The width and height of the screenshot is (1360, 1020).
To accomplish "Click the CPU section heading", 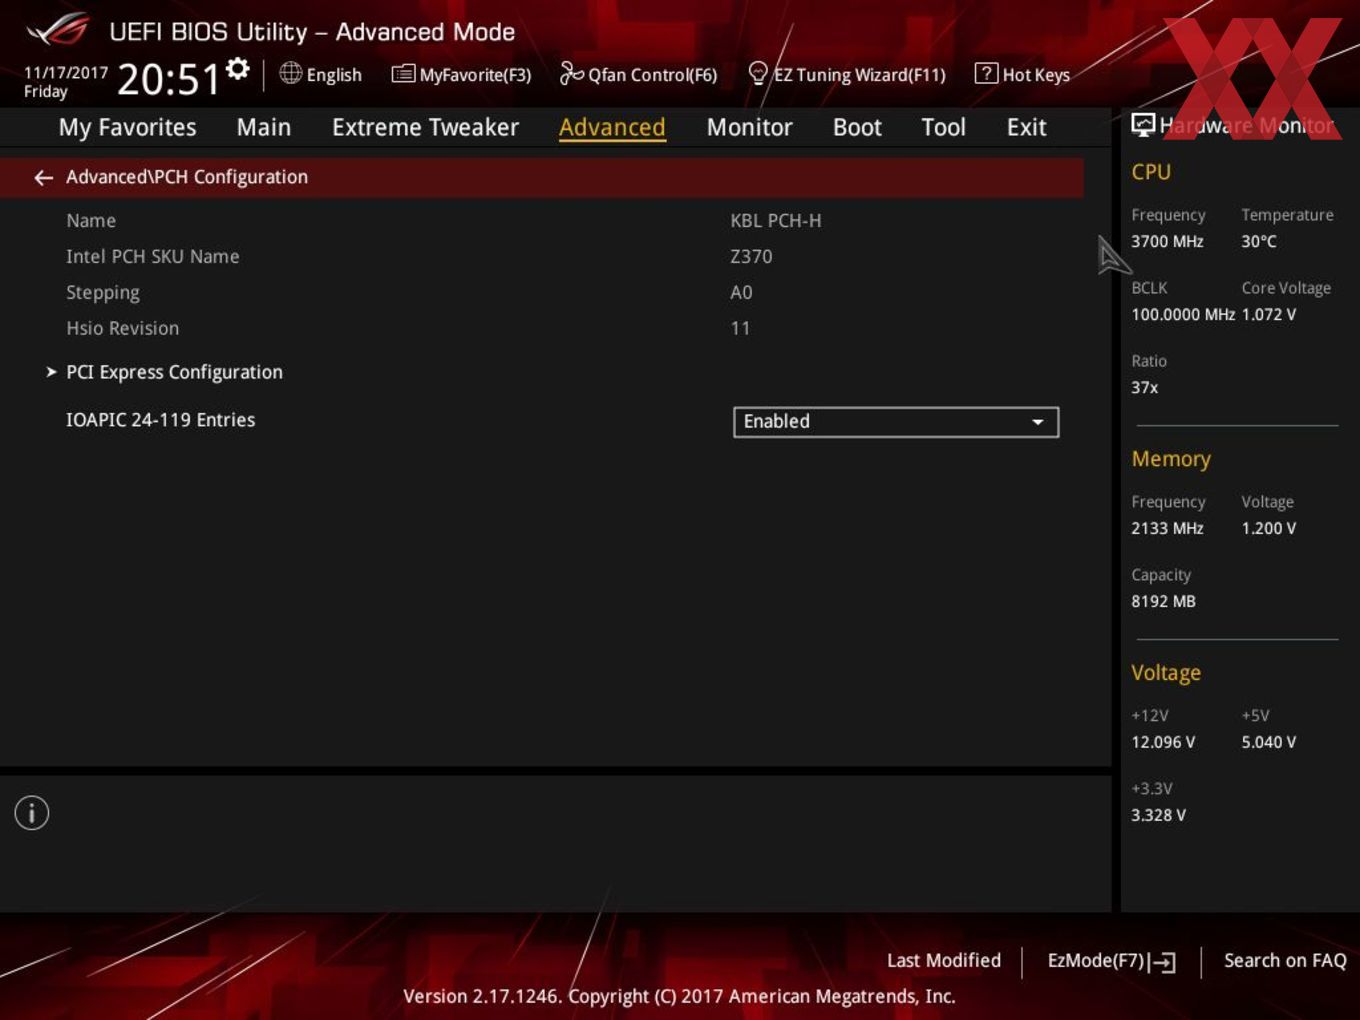I will [x=1151, y=172].
